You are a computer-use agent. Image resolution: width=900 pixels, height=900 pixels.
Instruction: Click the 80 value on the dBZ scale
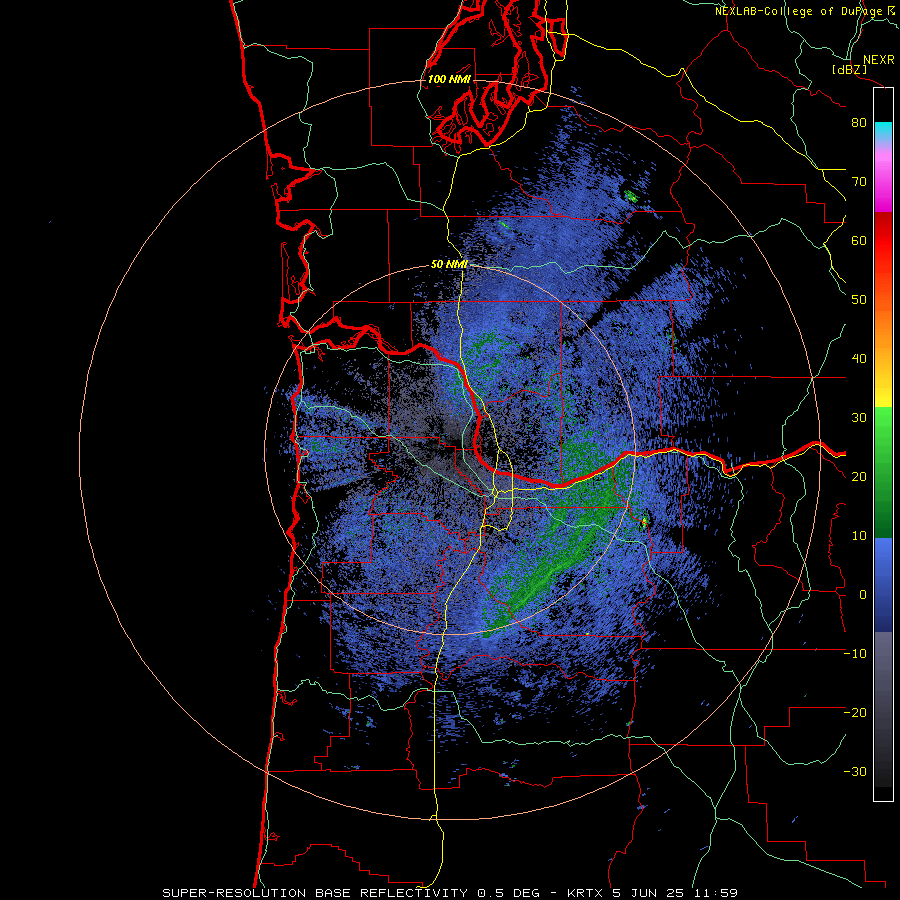859,123
